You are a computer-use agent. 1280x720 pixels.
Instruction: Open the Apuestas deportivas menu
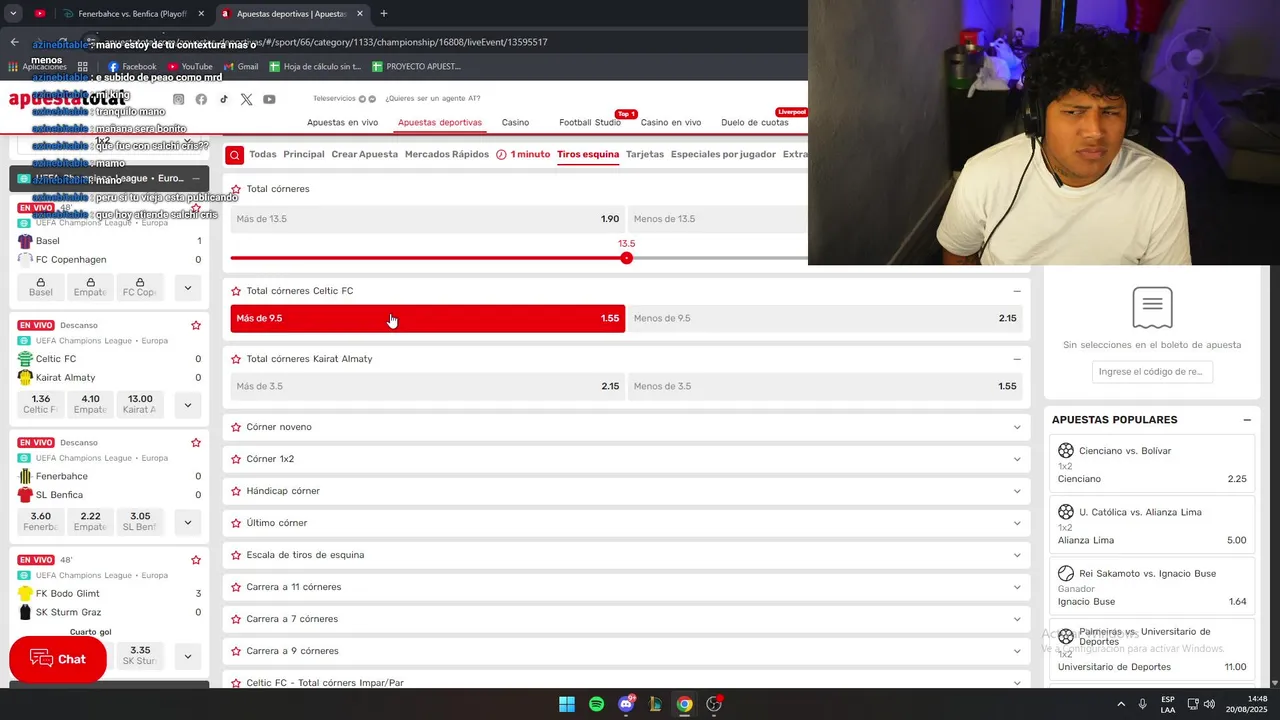[440, 122]
